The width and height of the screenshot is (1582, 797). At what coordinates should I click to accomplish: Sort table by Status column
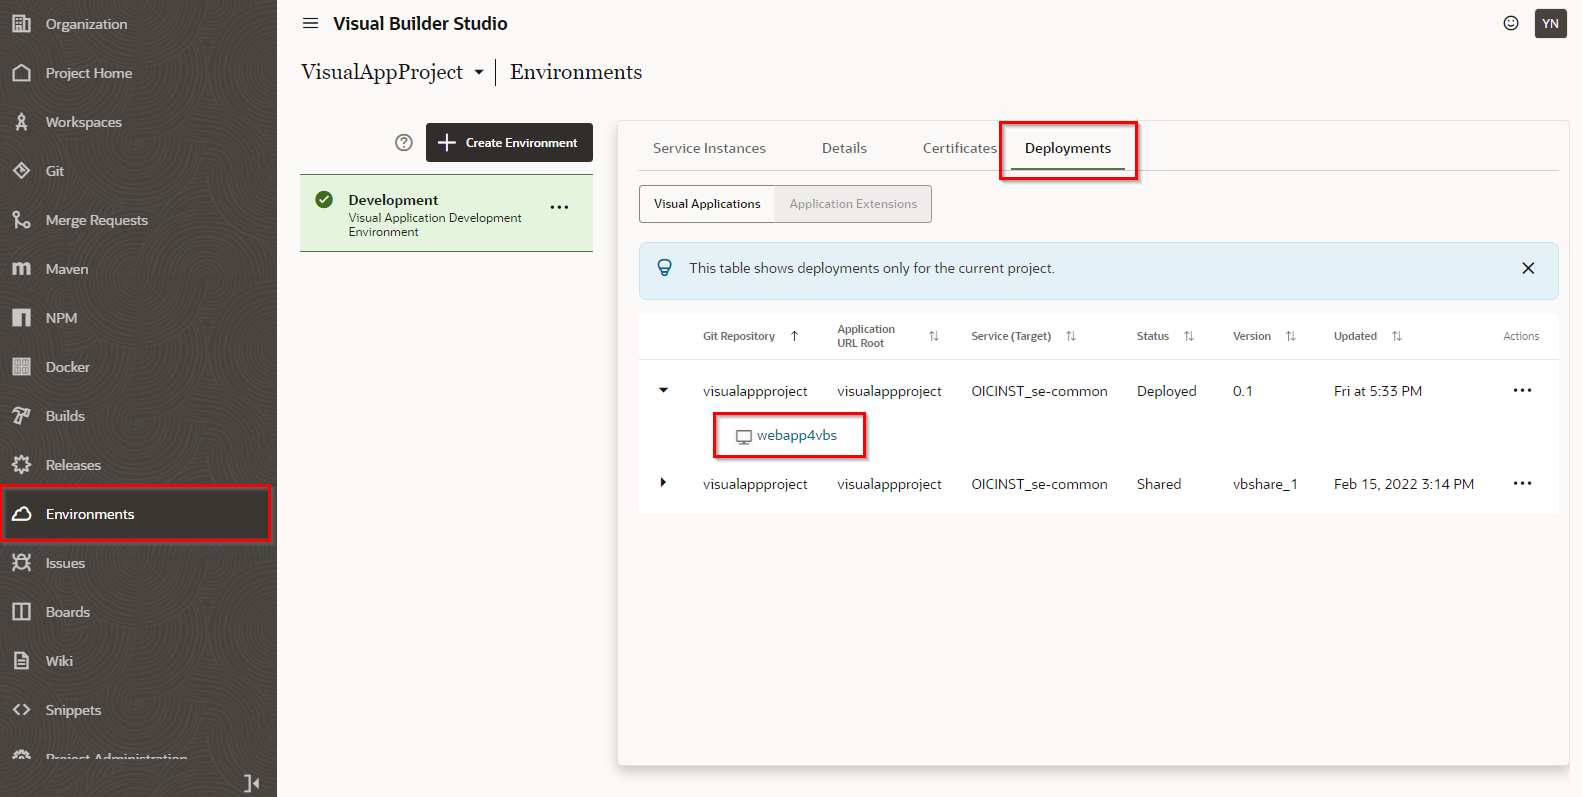pos(1188,336)
